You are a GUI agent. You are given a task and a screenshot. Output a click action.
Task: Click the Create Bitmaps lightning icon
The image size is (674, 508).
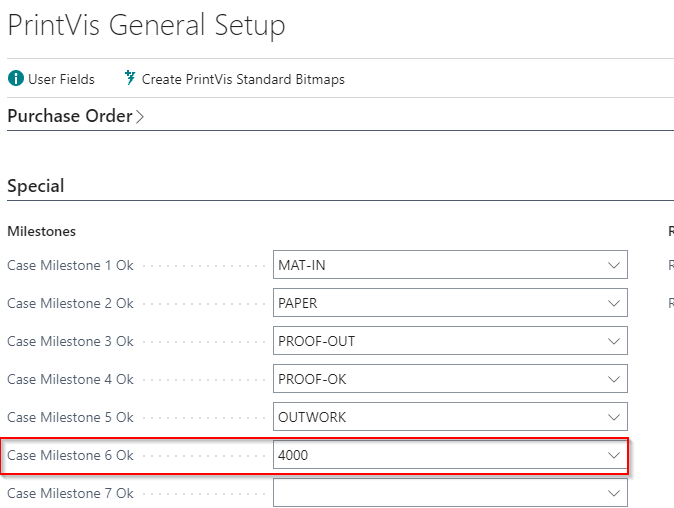pyautogui.click(x=130, y=78)
